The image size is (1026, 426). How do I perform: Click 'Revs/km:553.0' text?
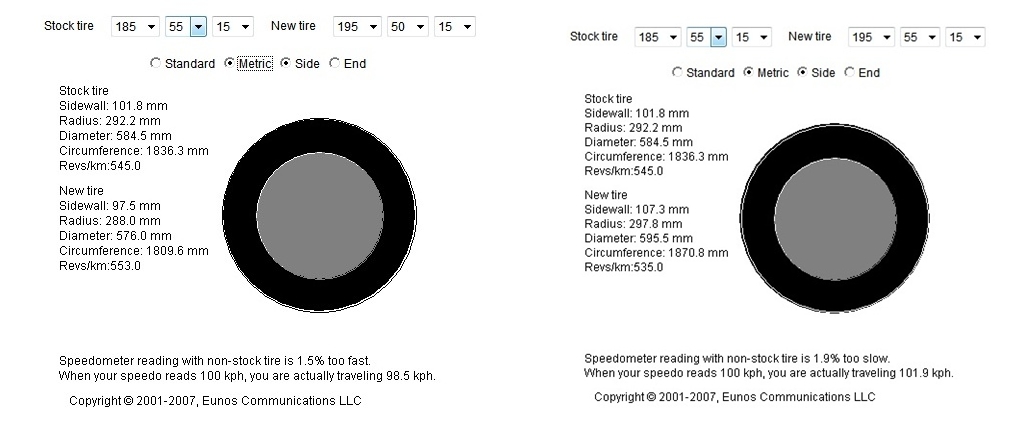point(99,266)
